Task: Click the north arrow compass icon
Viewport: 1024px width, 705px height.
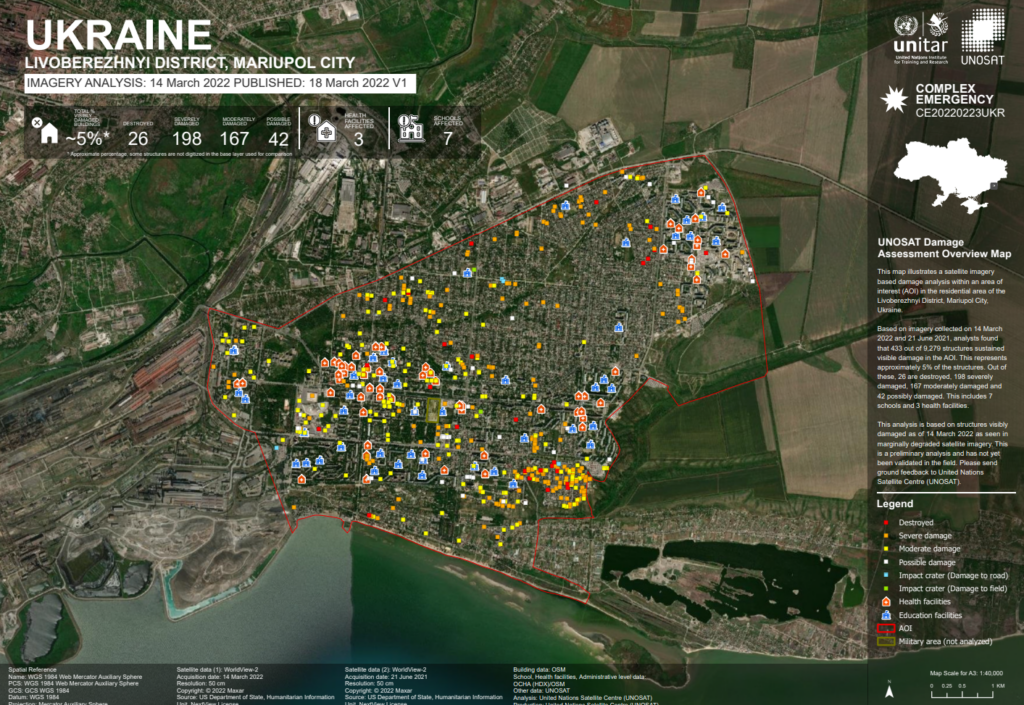Action: pos(889,690)
